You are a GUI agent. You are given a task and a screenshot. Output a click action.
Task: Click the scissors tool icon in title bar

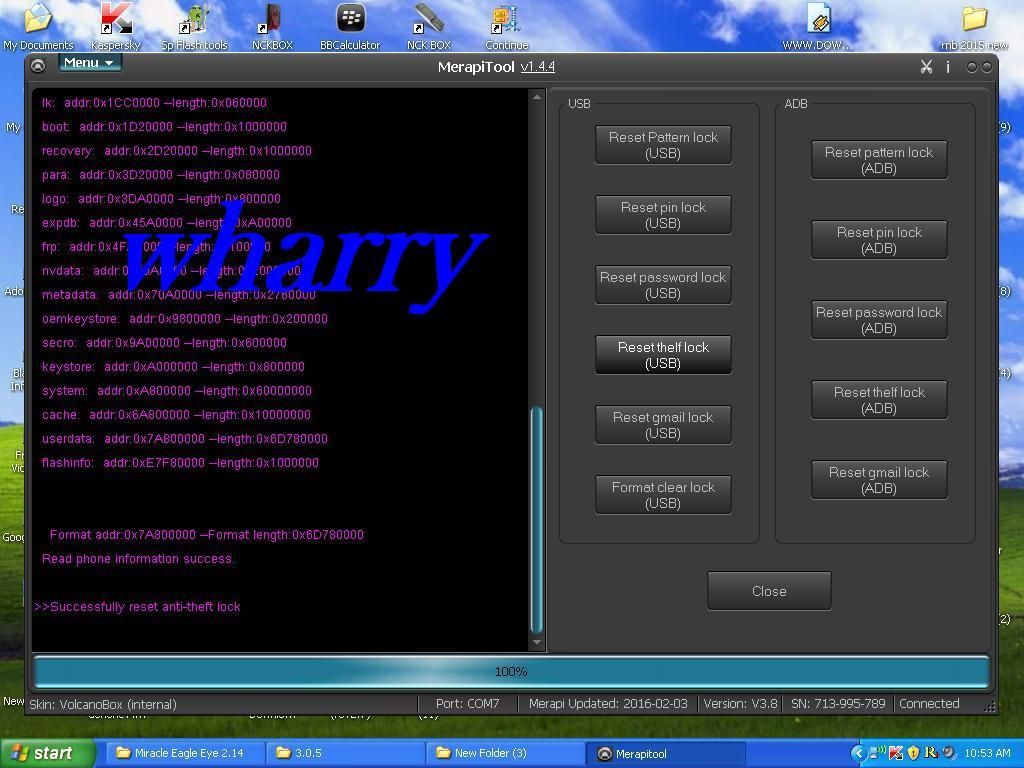(926, 67)
